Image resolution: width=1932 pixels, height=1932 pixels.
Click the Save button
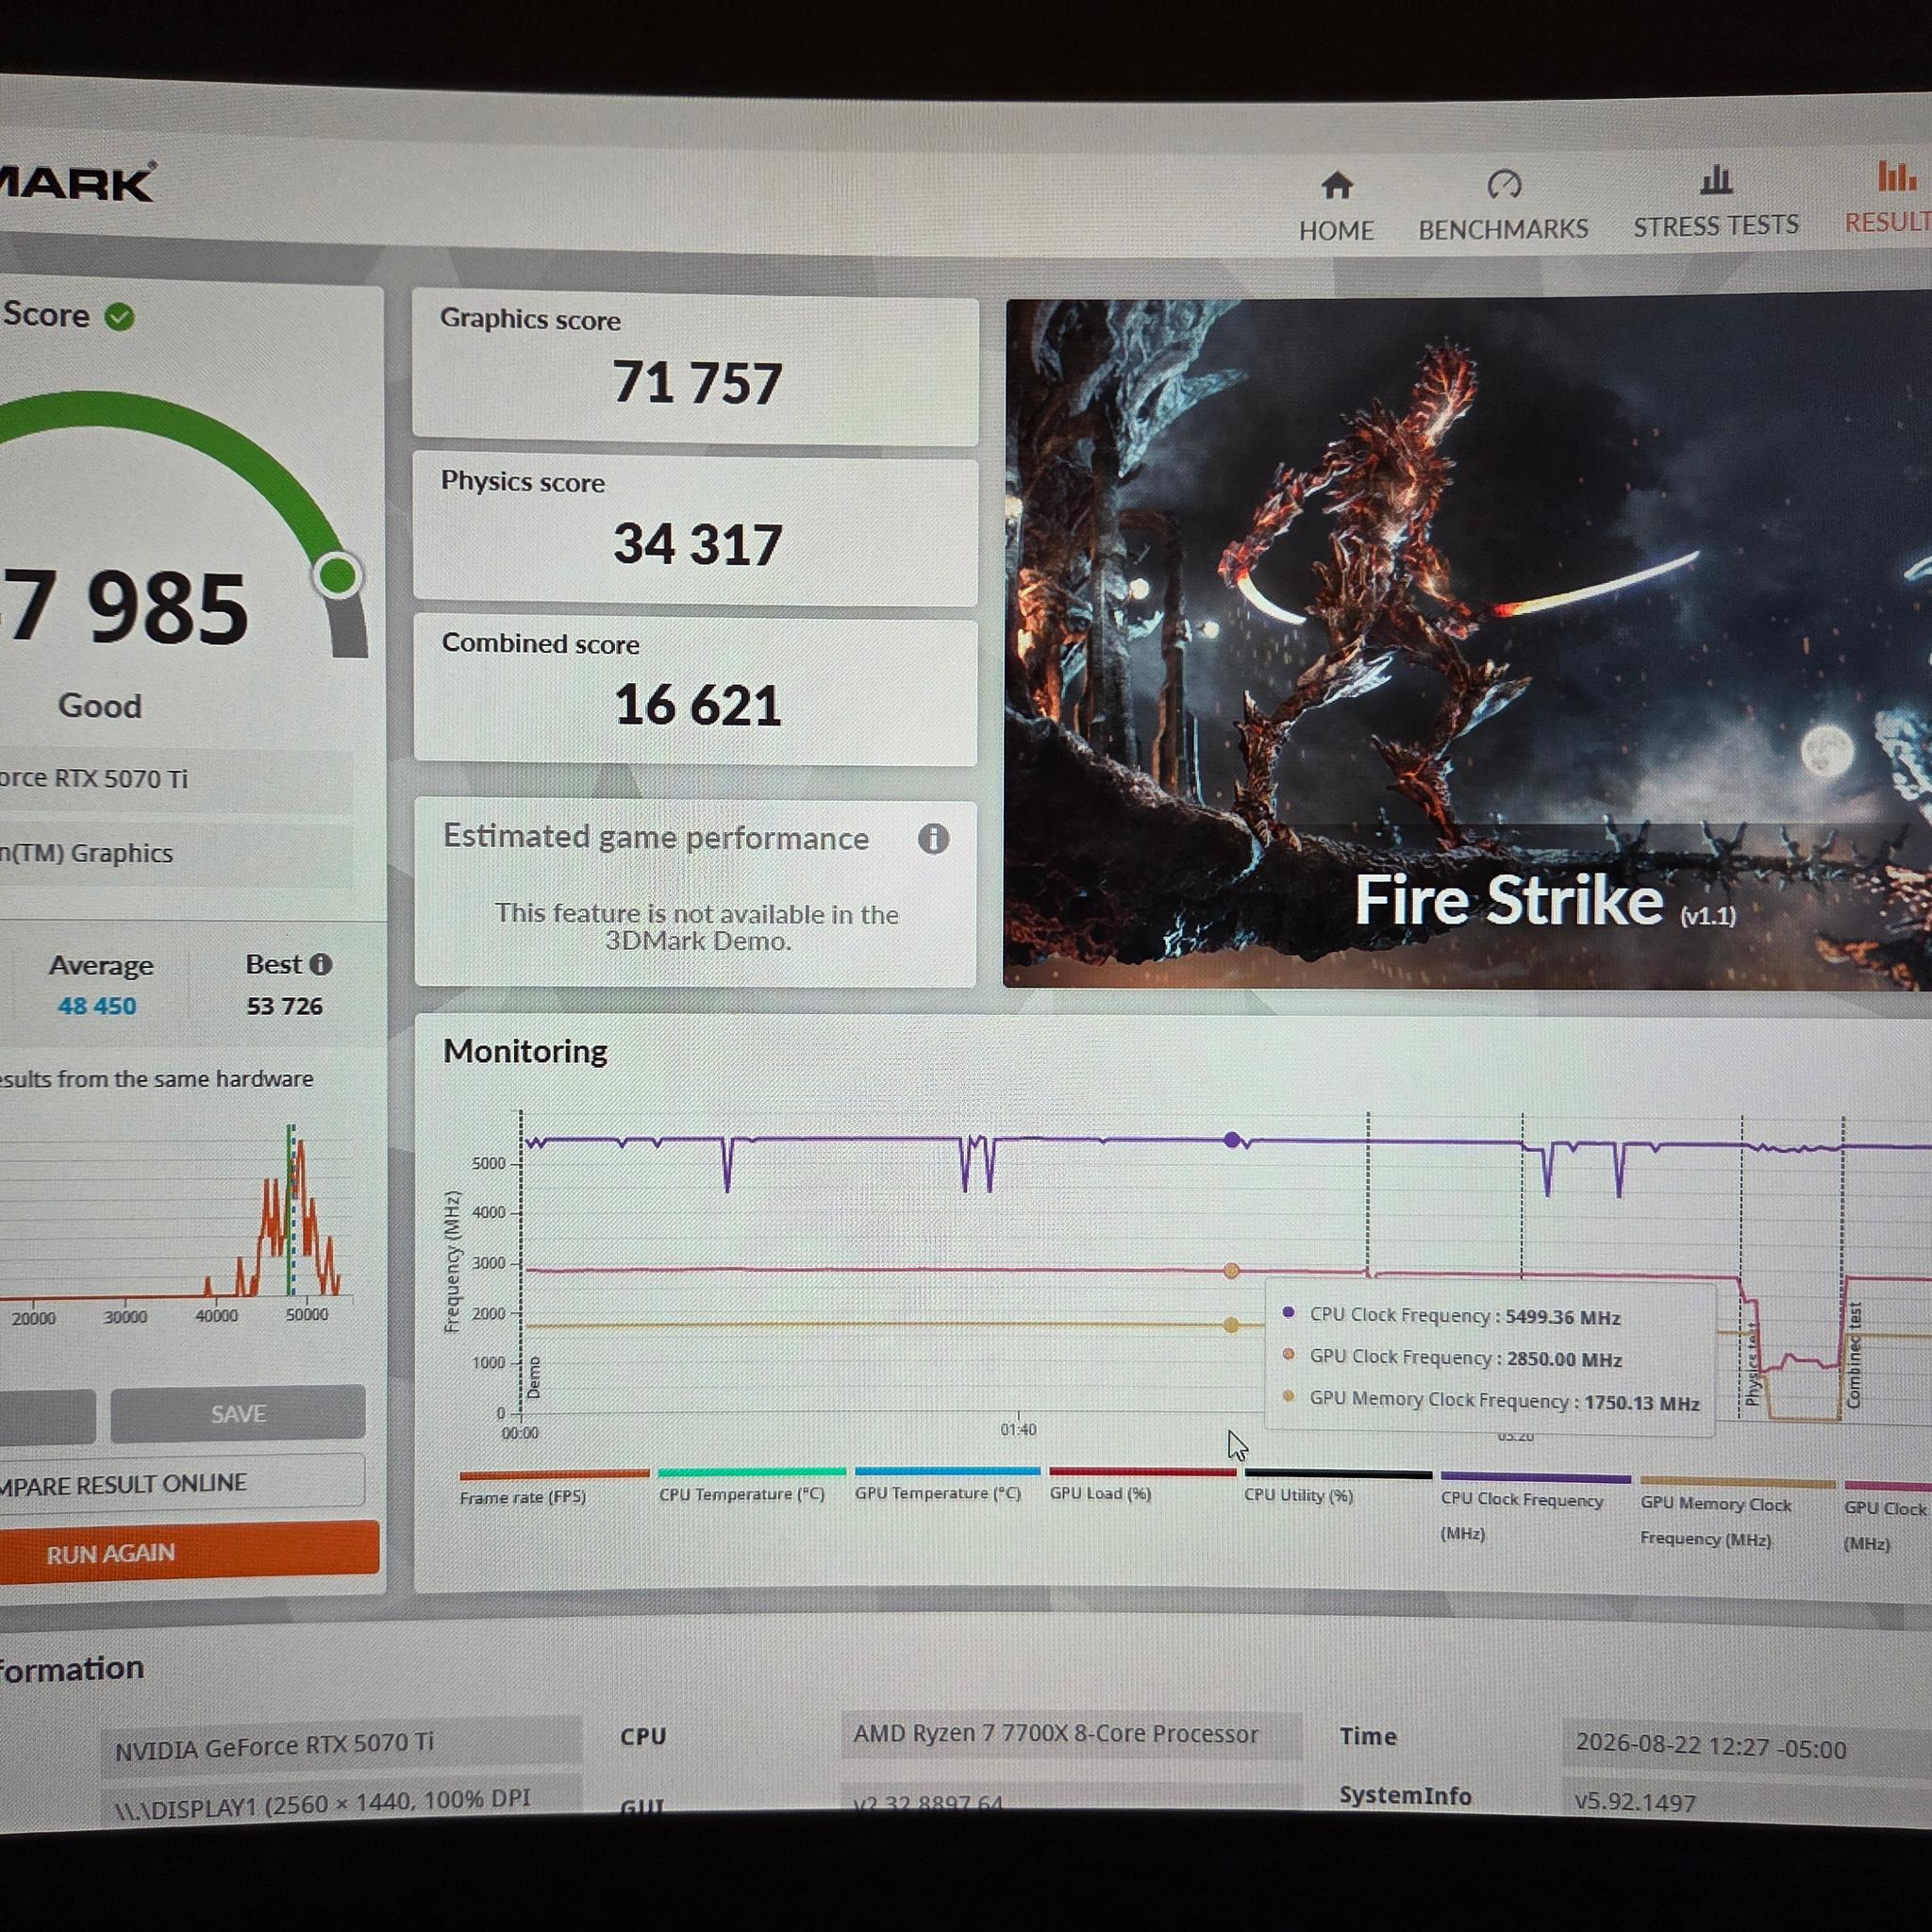(x=238, y=1413)
